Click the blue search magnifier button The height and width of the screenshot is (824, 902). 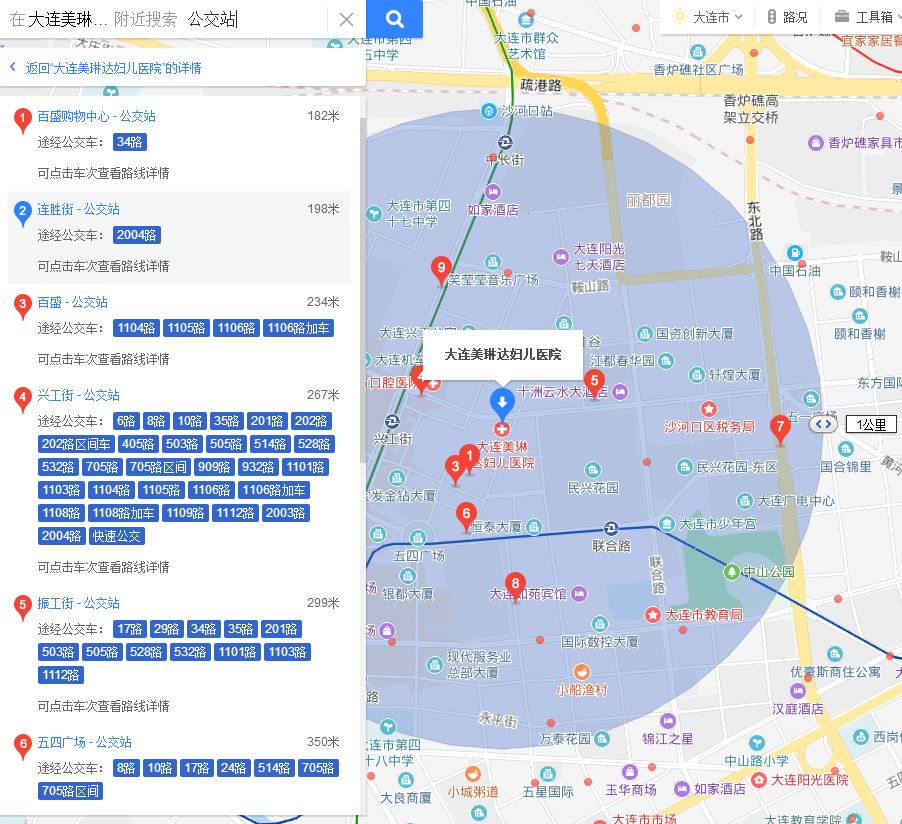coord(394,19)
